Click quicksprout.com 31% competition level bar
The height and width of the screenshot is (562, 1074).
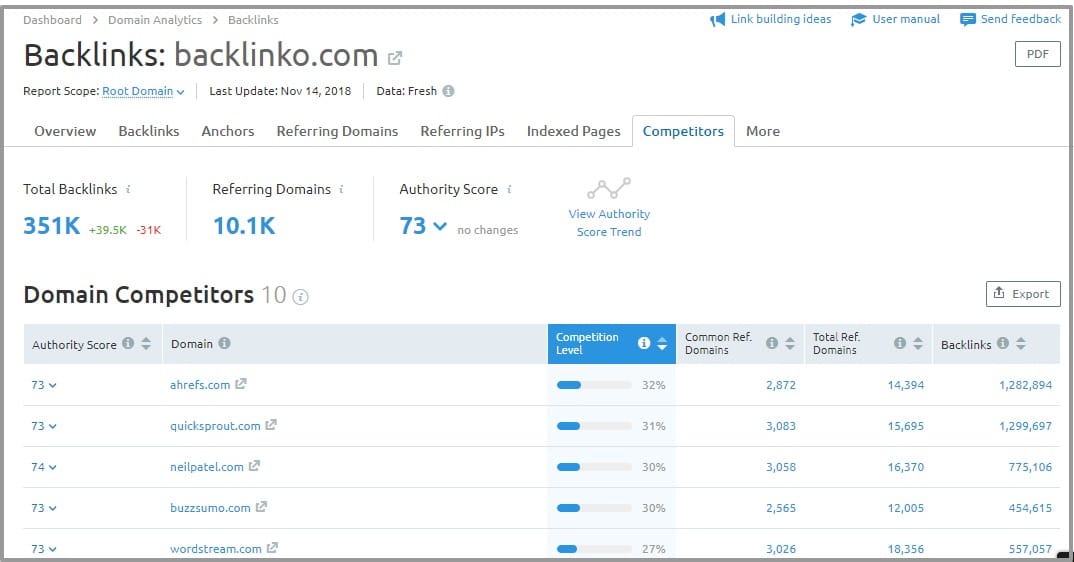(594, 426)
